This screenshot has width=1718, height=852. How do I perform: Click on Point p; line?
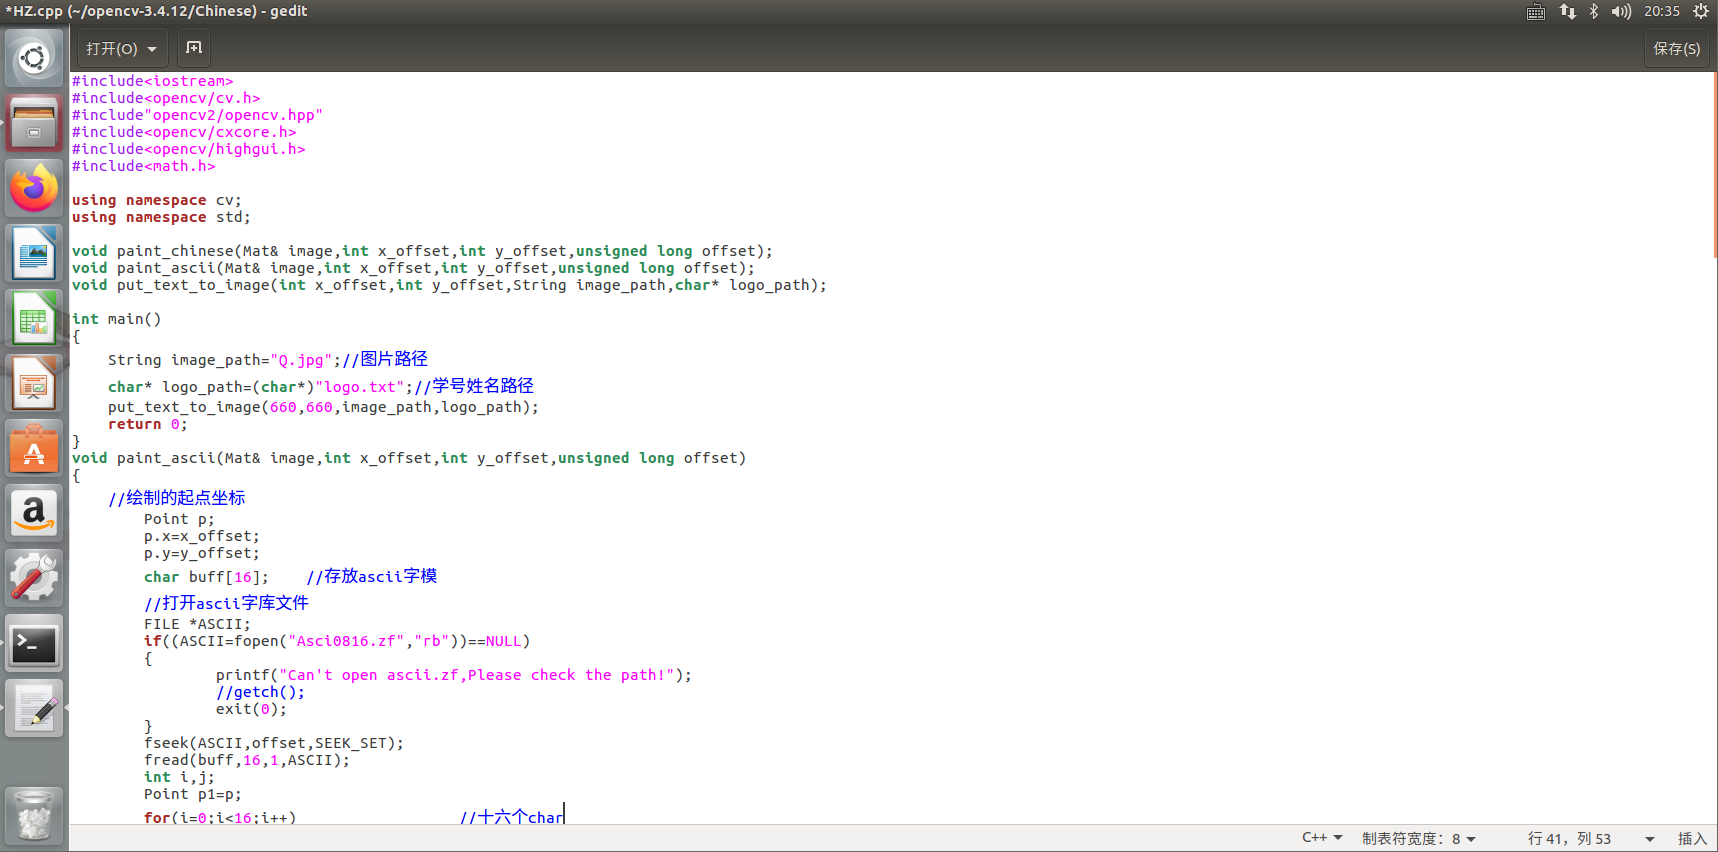pos(179,519)
